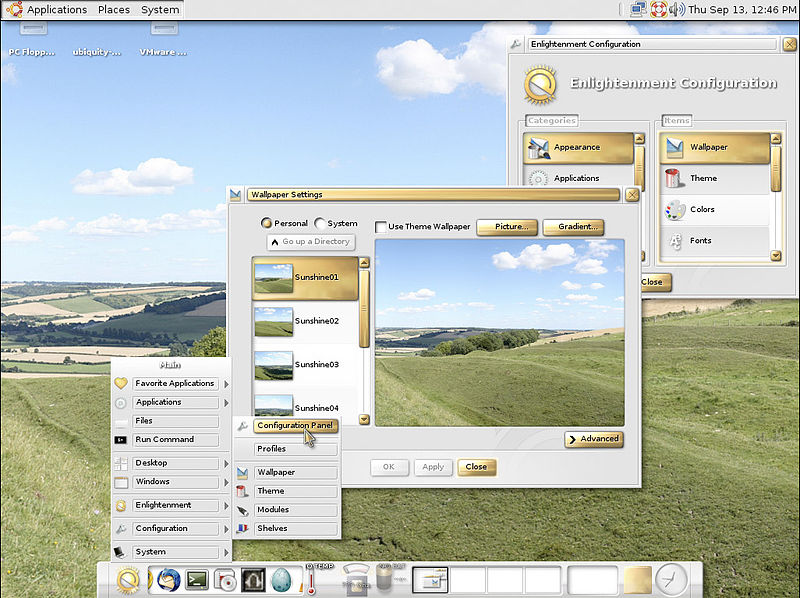Click the Advanced button
The height and width of the screenshot is (598, 800).
click(594, 439)
